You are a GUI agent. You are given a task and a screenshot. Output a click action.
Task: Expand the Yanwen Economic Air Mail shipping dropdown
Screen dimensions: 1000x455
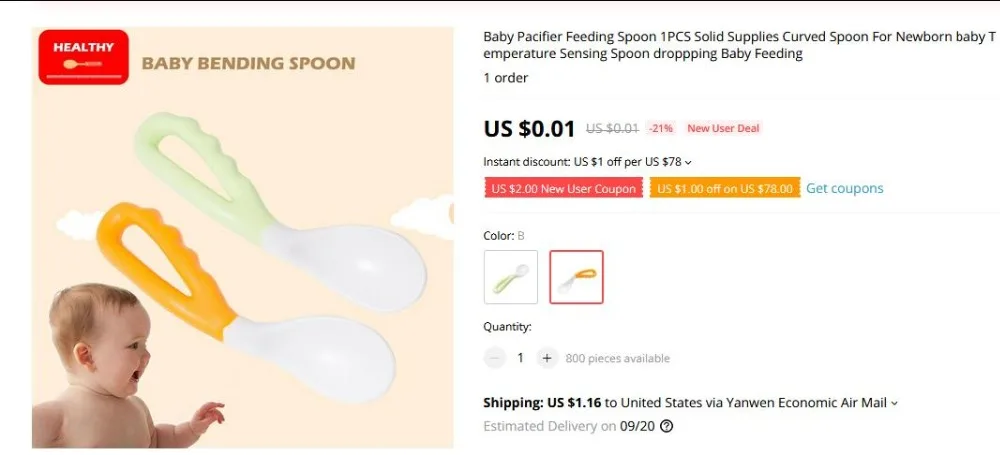click(x=894, y=403)
